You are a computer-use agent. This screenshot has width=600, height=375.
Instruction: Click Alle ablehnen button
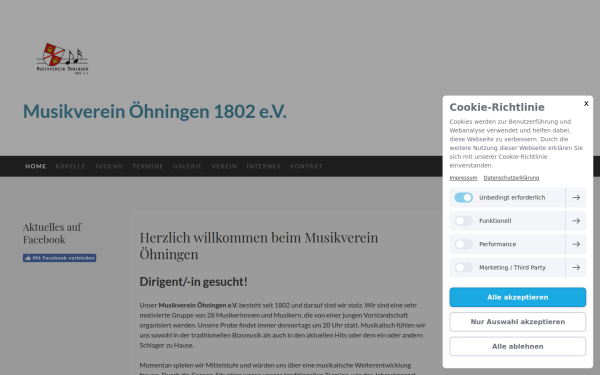[x=518, y=346]
